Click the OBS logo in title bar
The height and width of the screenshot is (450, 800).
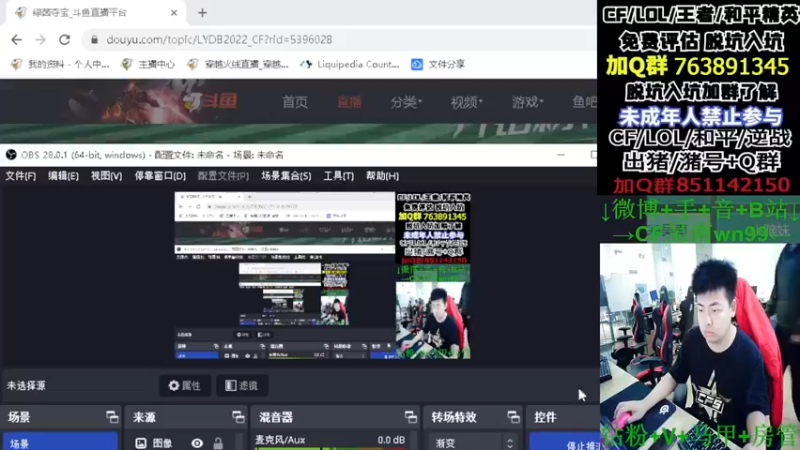(x=11, y=155)
